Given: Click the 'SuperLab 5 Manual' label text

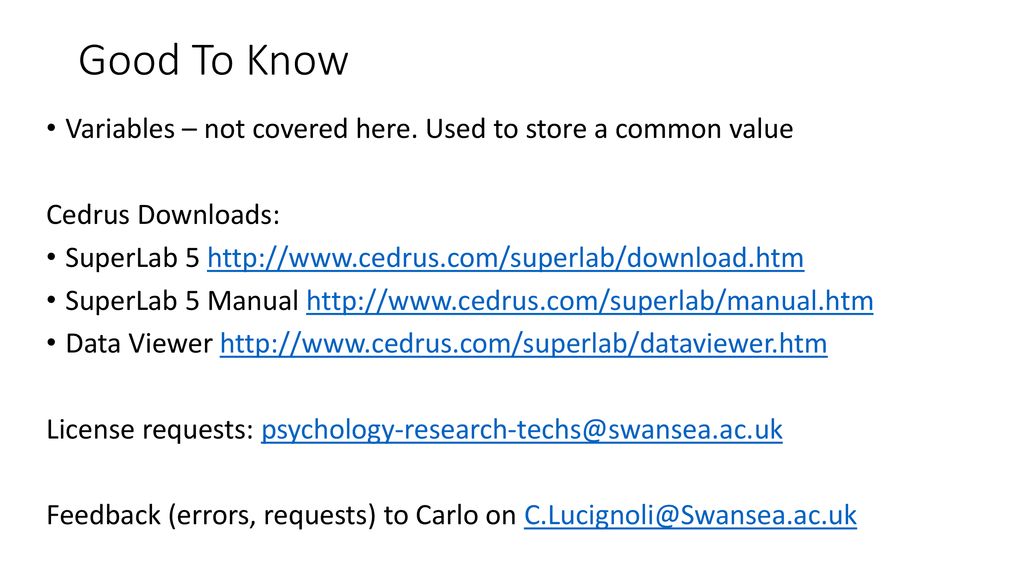Looking at the screenshot, I should click(x=182, y=301).
